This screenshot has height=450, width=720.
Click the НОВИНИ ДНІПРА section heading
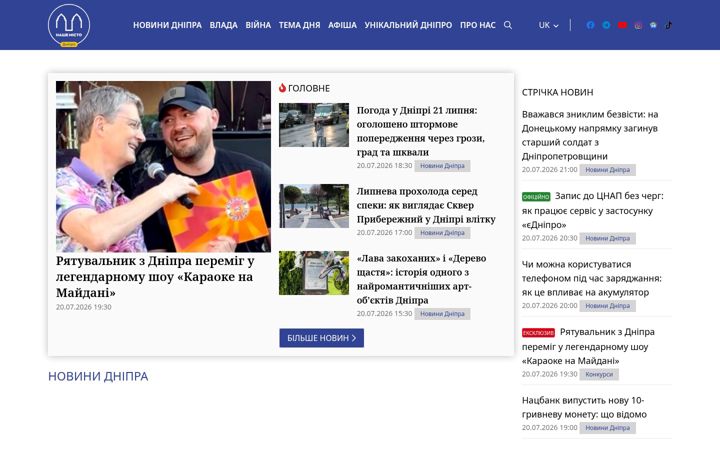coord(98,377)
